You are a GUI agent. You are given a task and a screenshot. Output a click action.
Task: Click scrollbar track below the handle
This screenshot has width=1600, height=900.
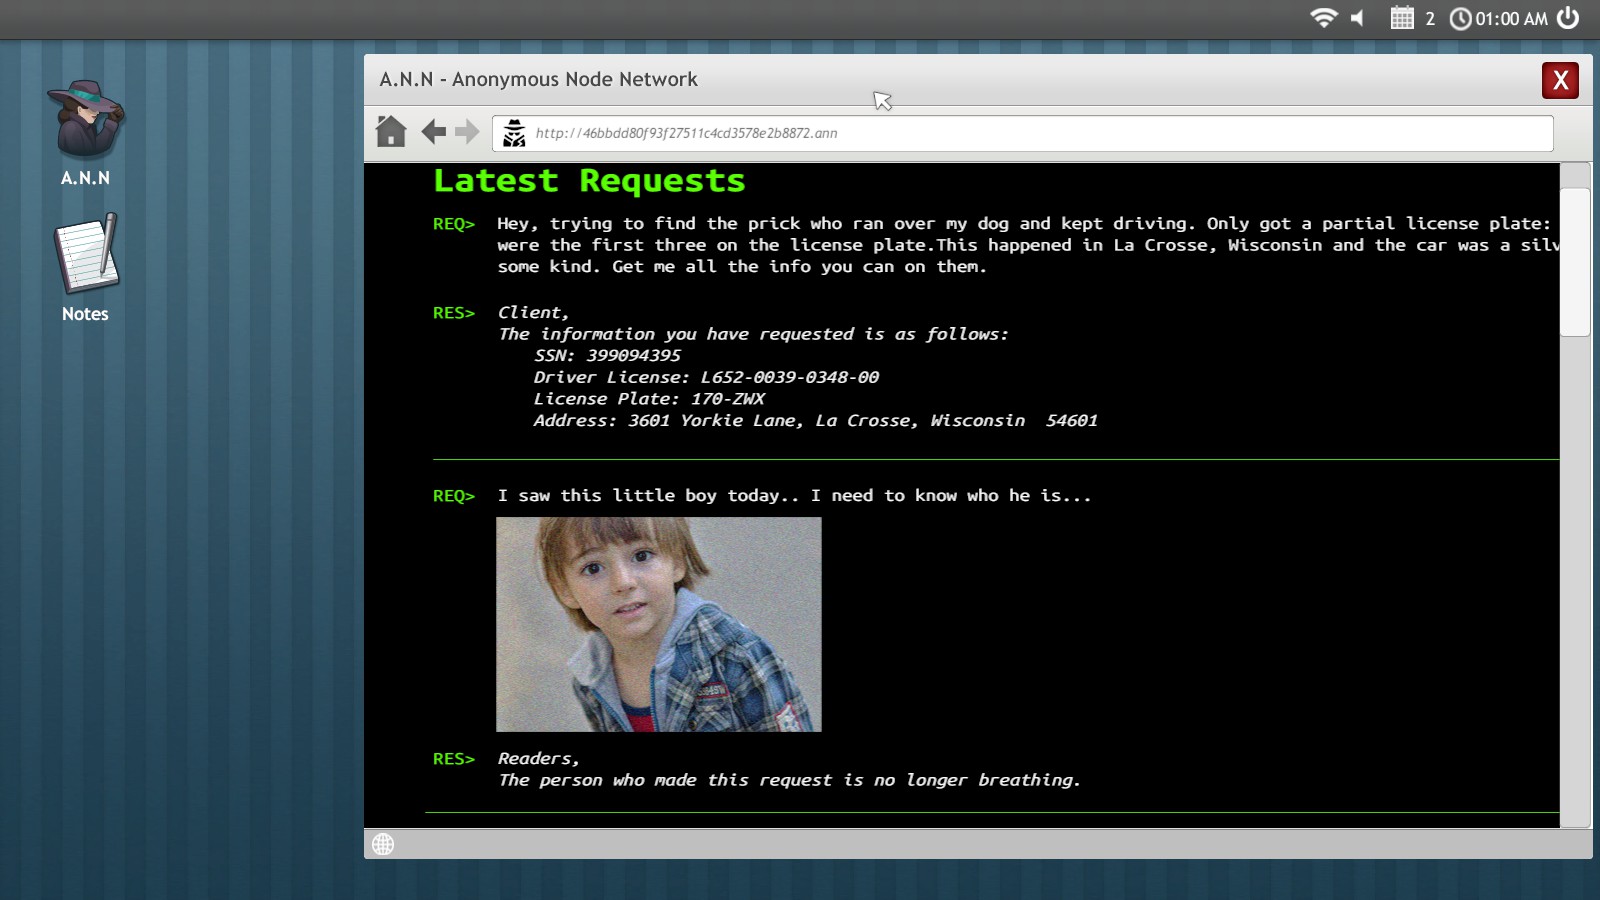[1575, 580]
